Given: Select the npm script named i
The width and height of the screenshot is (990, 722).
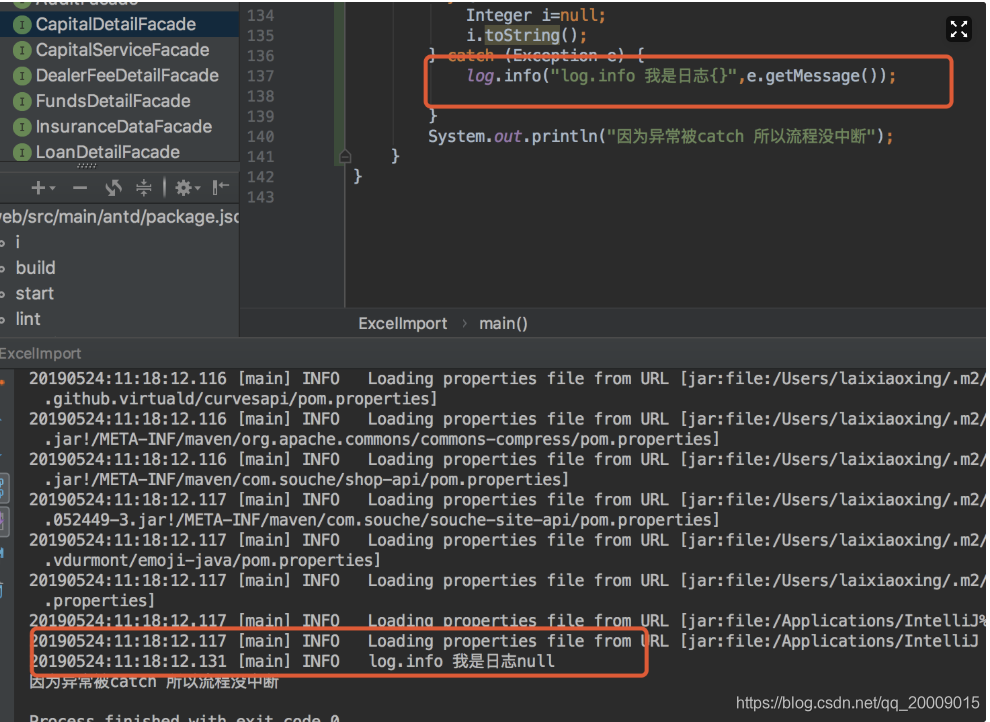Looking at the screenshot, I should point(18,242).
